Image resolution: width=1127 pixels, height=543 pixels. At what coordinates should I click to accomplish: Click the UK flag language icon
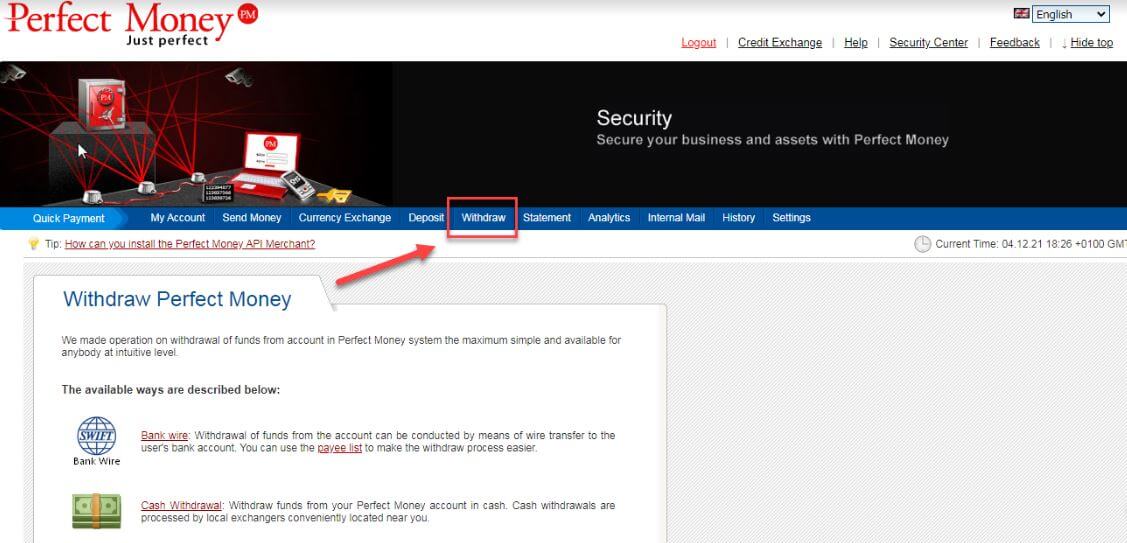point(1021,13)
